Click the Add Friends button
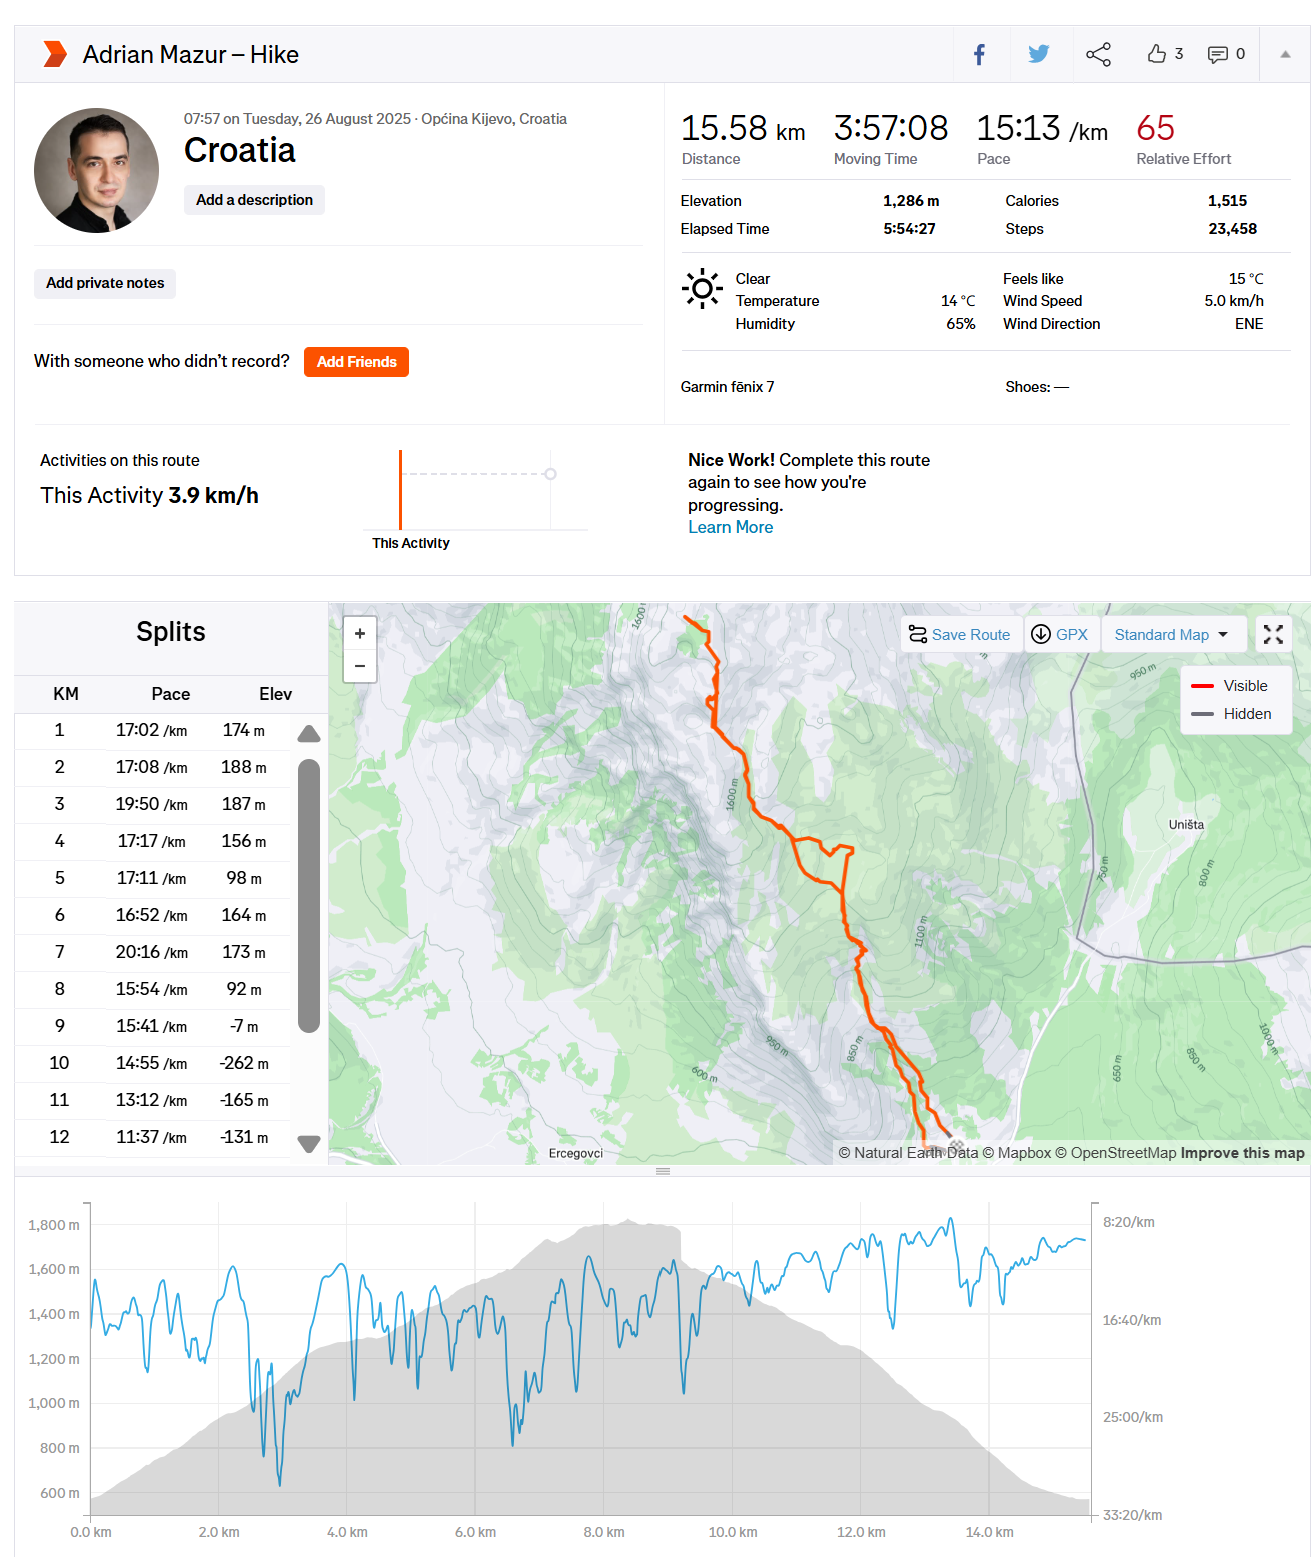Viewport: 1315px width, 1557px height. pyautogui.click(x=355, y=362)
